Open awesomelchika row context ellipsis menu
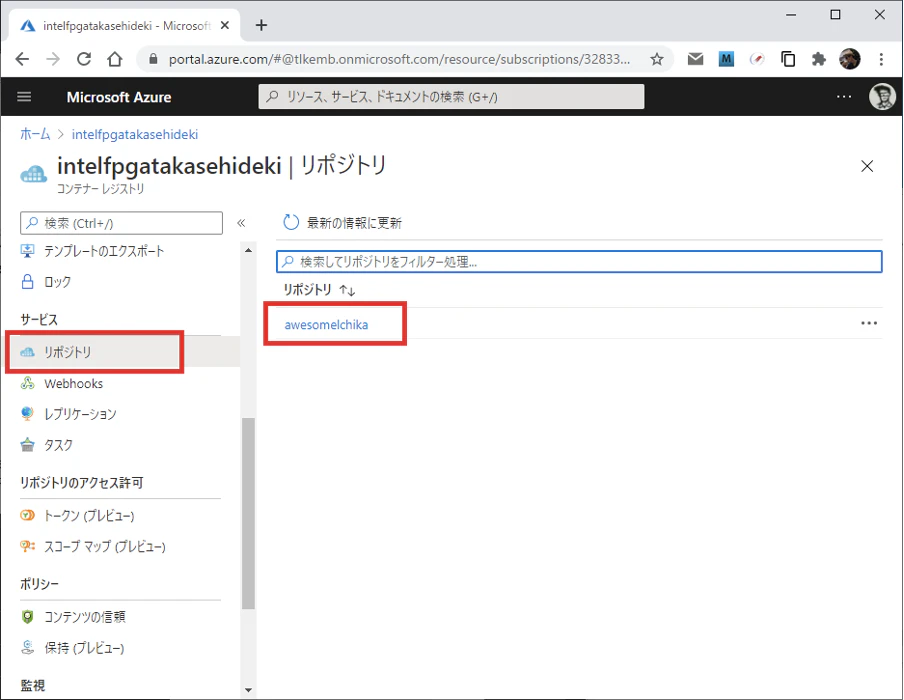 pyautogui.click(x=869, y=323)
